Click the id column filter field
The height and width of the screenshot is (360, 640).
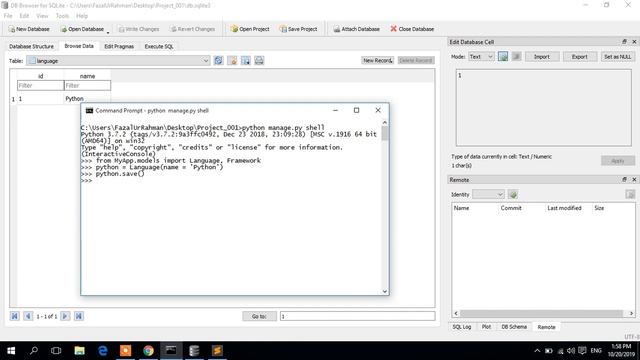pos(40,86)
